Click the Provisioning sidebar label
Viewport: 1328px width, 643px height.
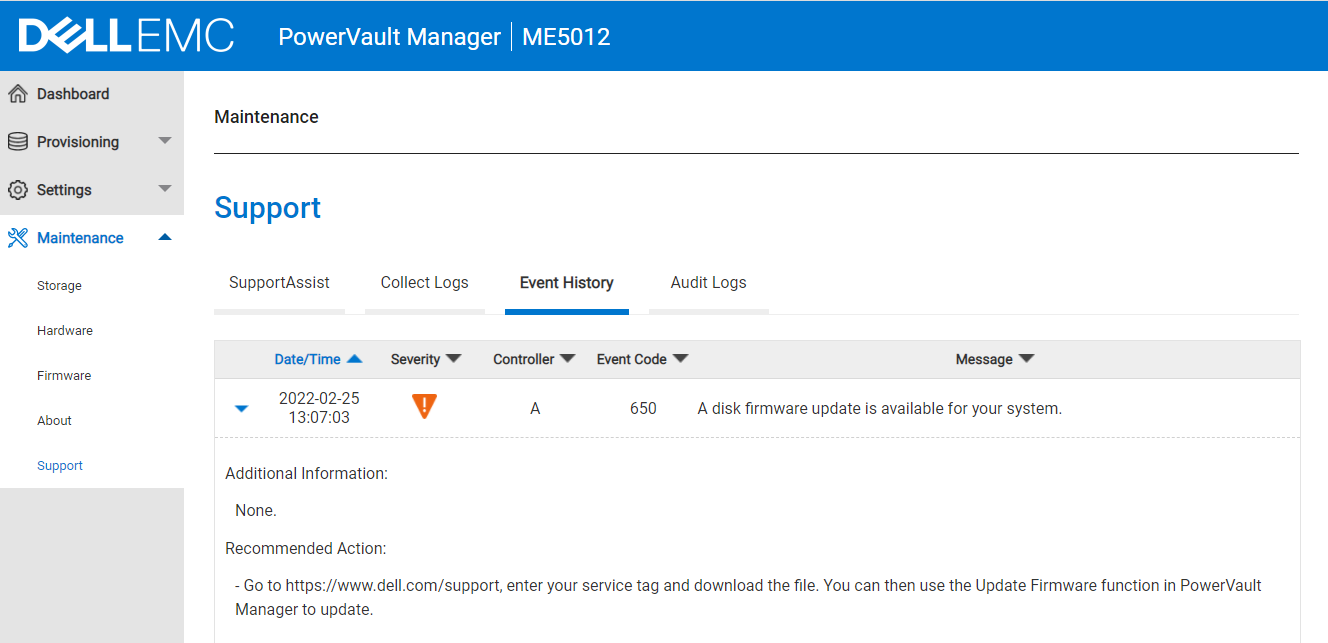[78, 142]
